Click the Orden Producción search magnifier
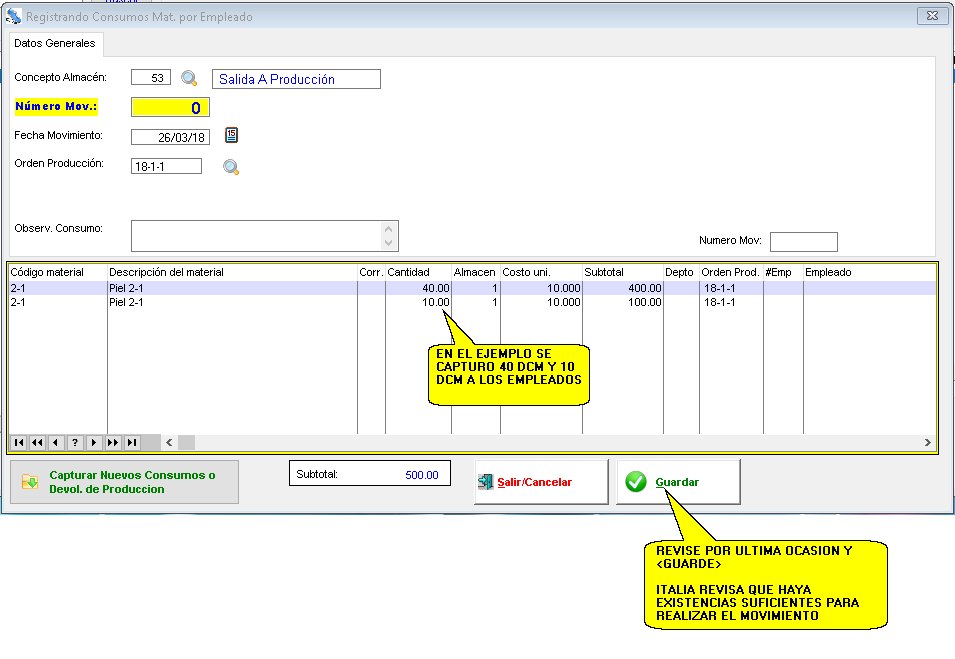Screen dimensions: 955x659 231,167
